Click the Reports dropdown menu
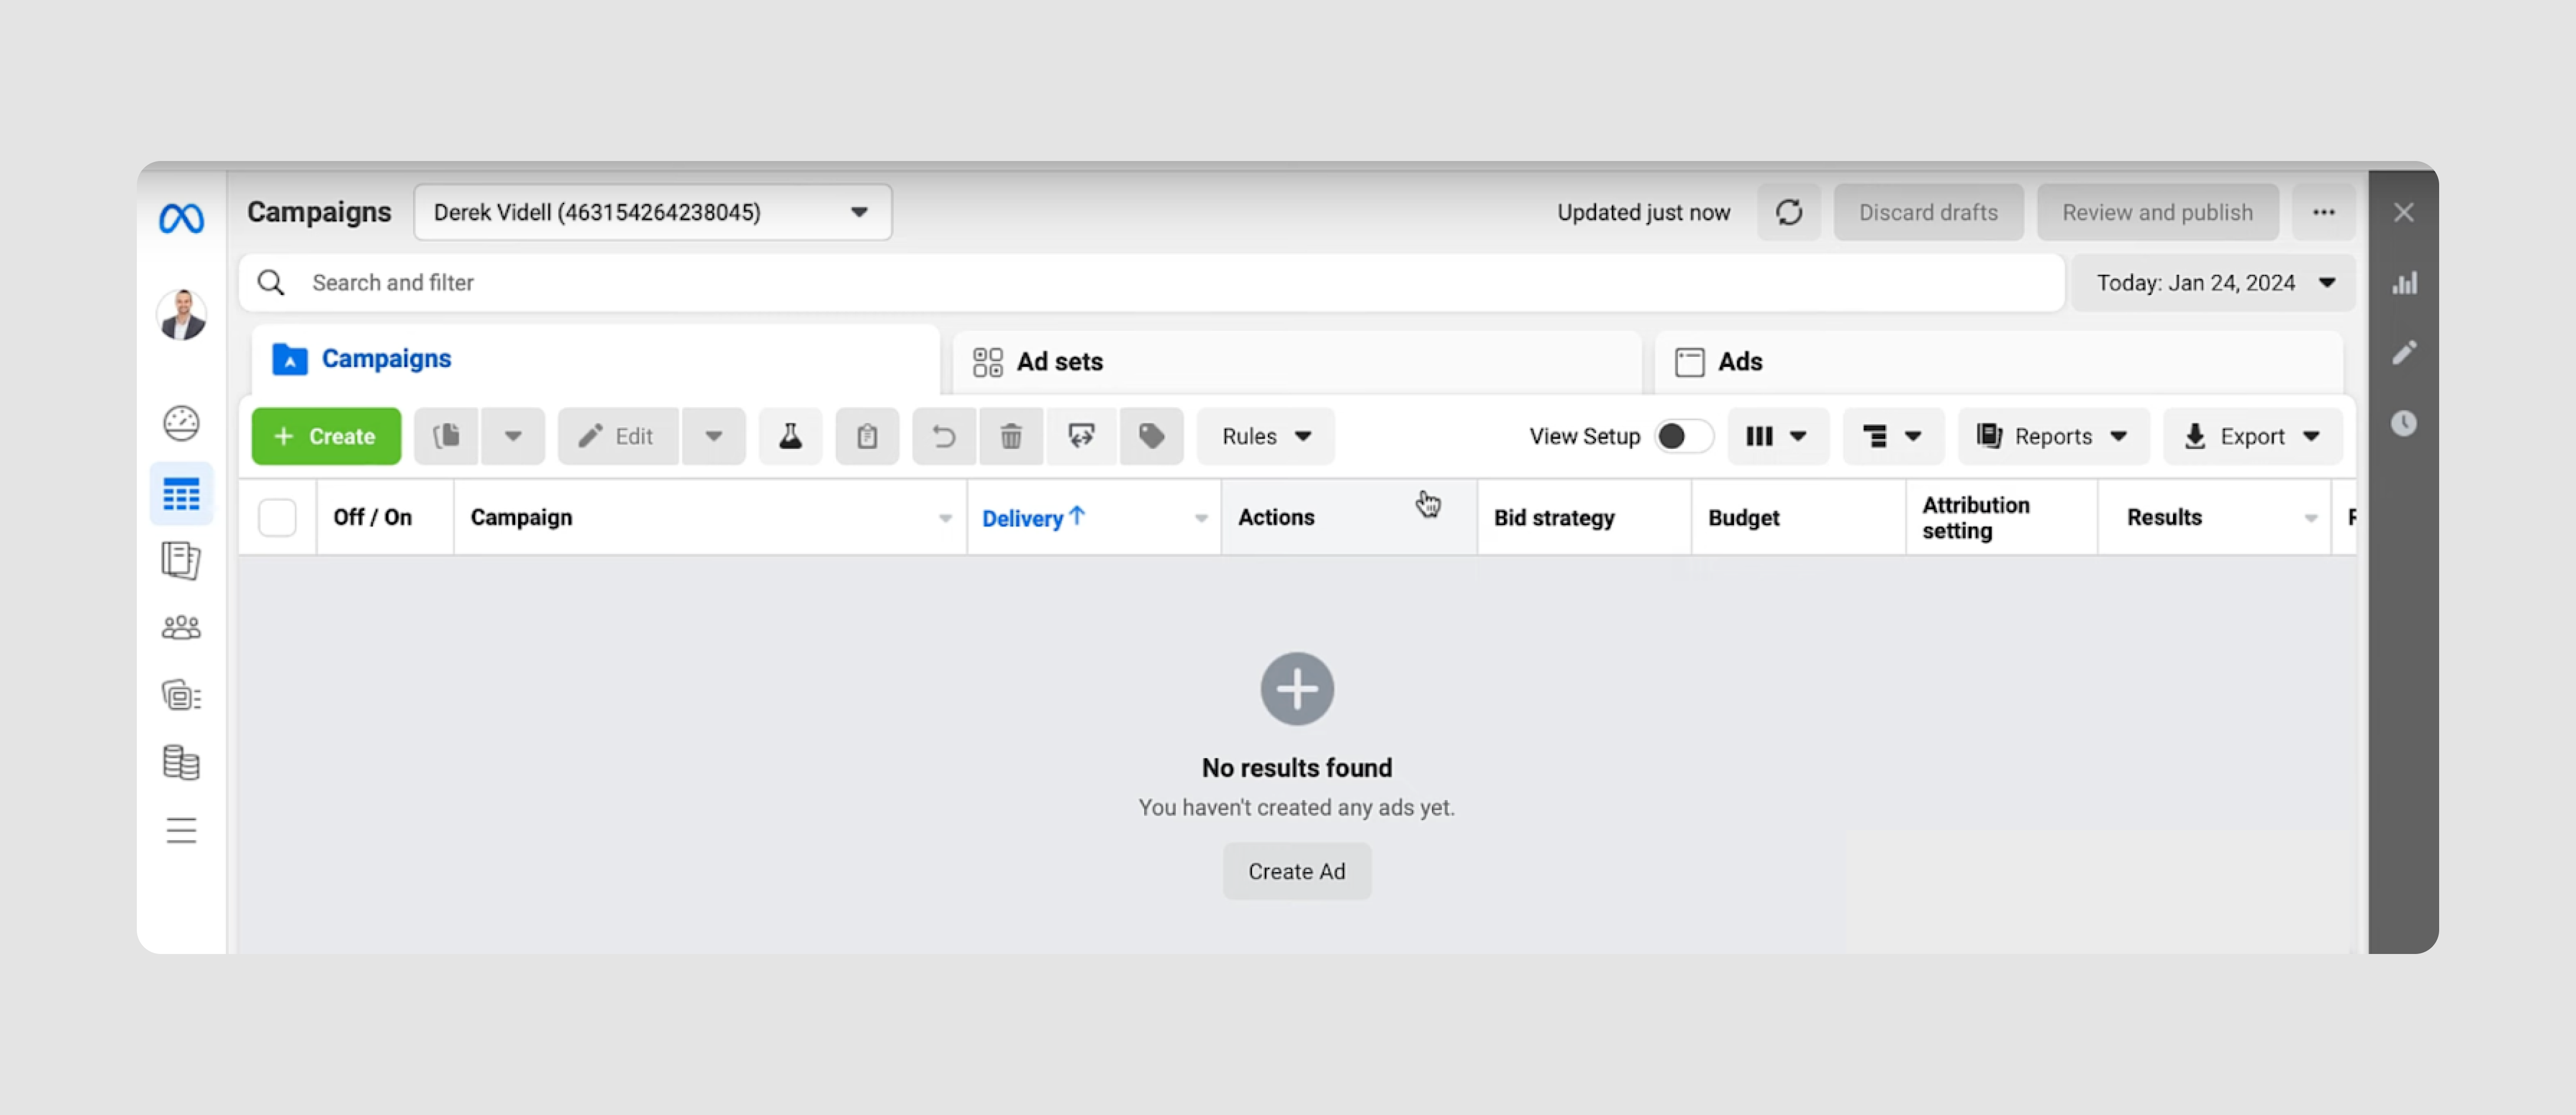The height and width of the screenshot is (1115, 2576). 2057,435
